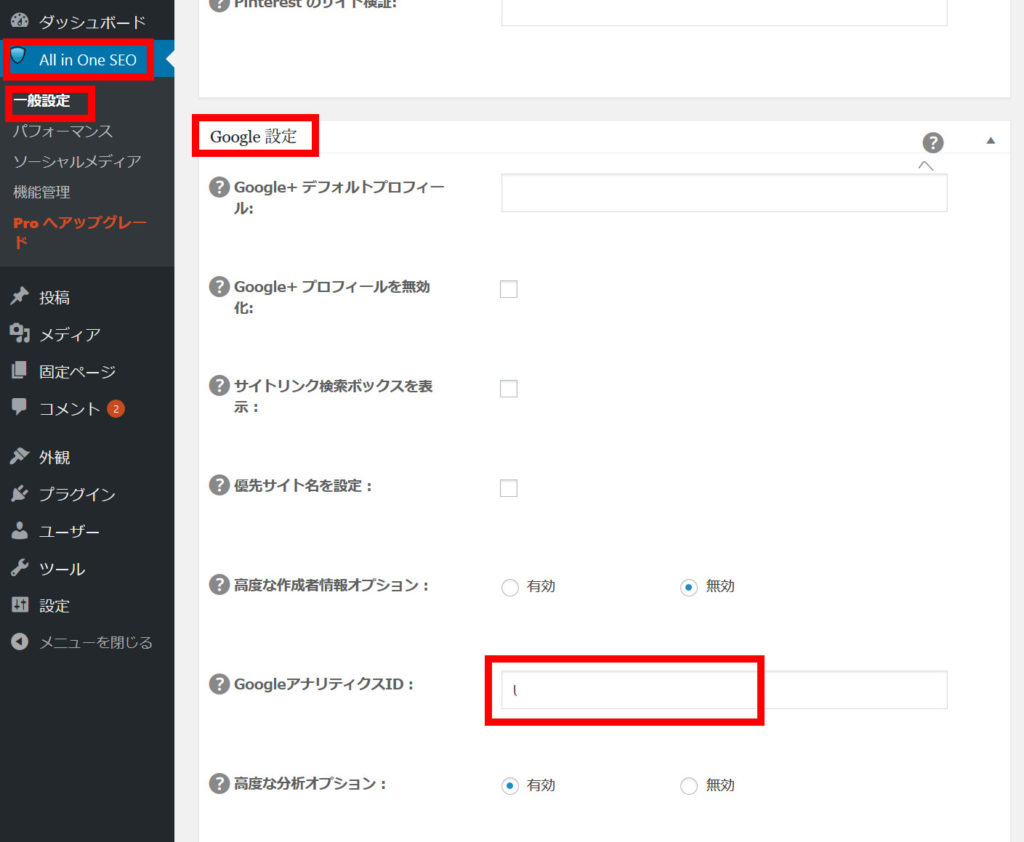
Task: Click the GoogleアナリティクスID input field
Action: click(x=724, y=689)
